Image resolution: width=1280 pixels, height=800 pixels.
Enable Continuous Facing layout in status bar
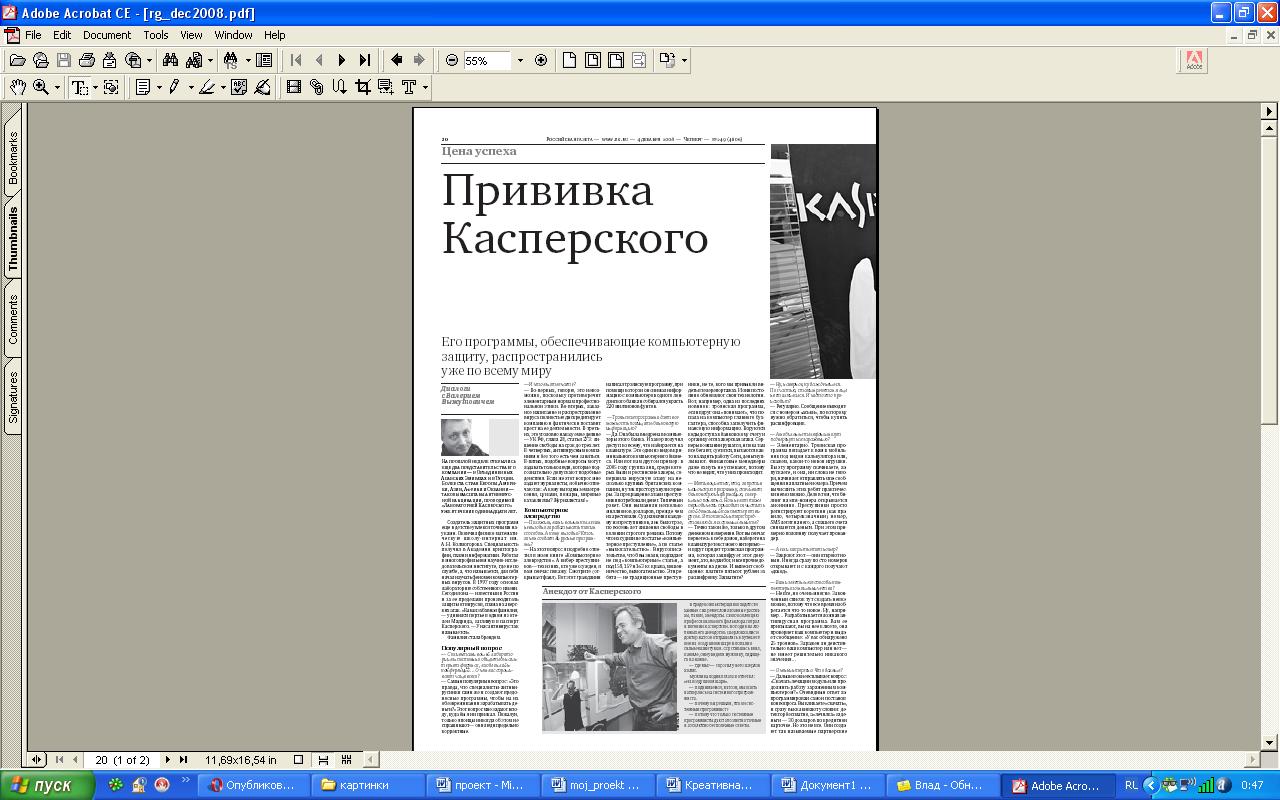[x=348, y=760]
